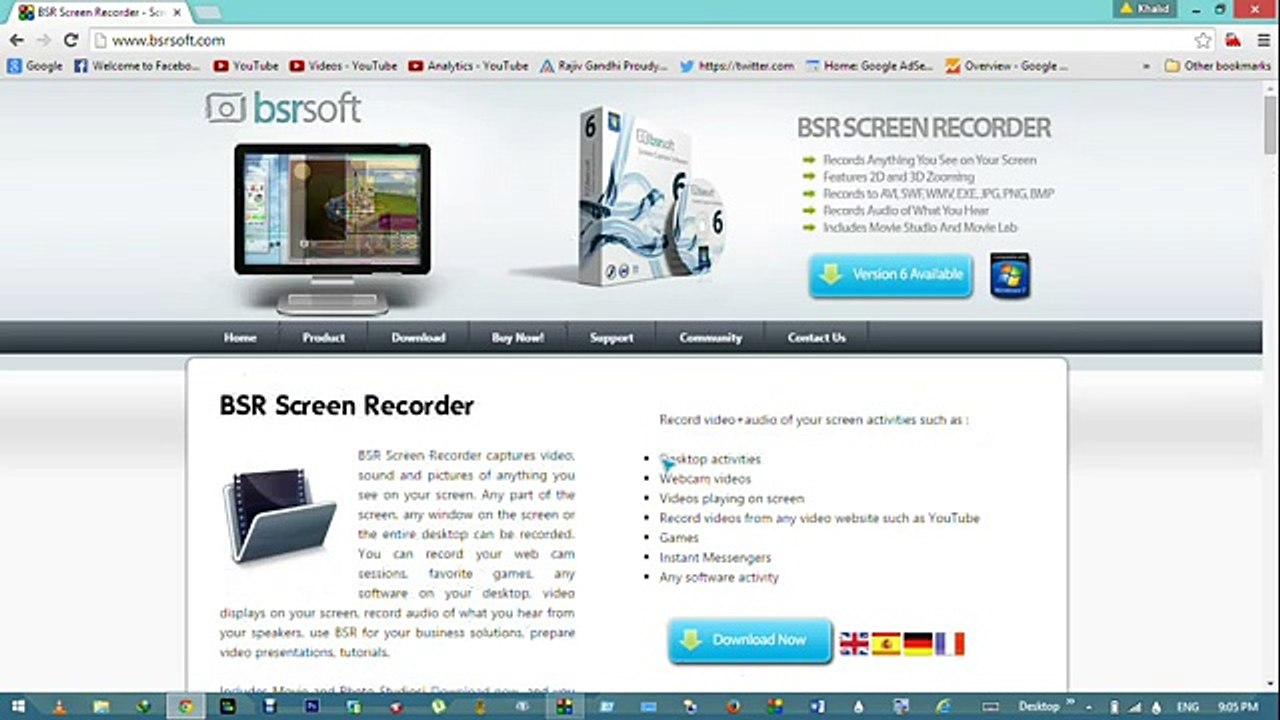Open the Buy Now! menu item
This screenshot has height=720, width=1280.
click(x=518, y=338)
